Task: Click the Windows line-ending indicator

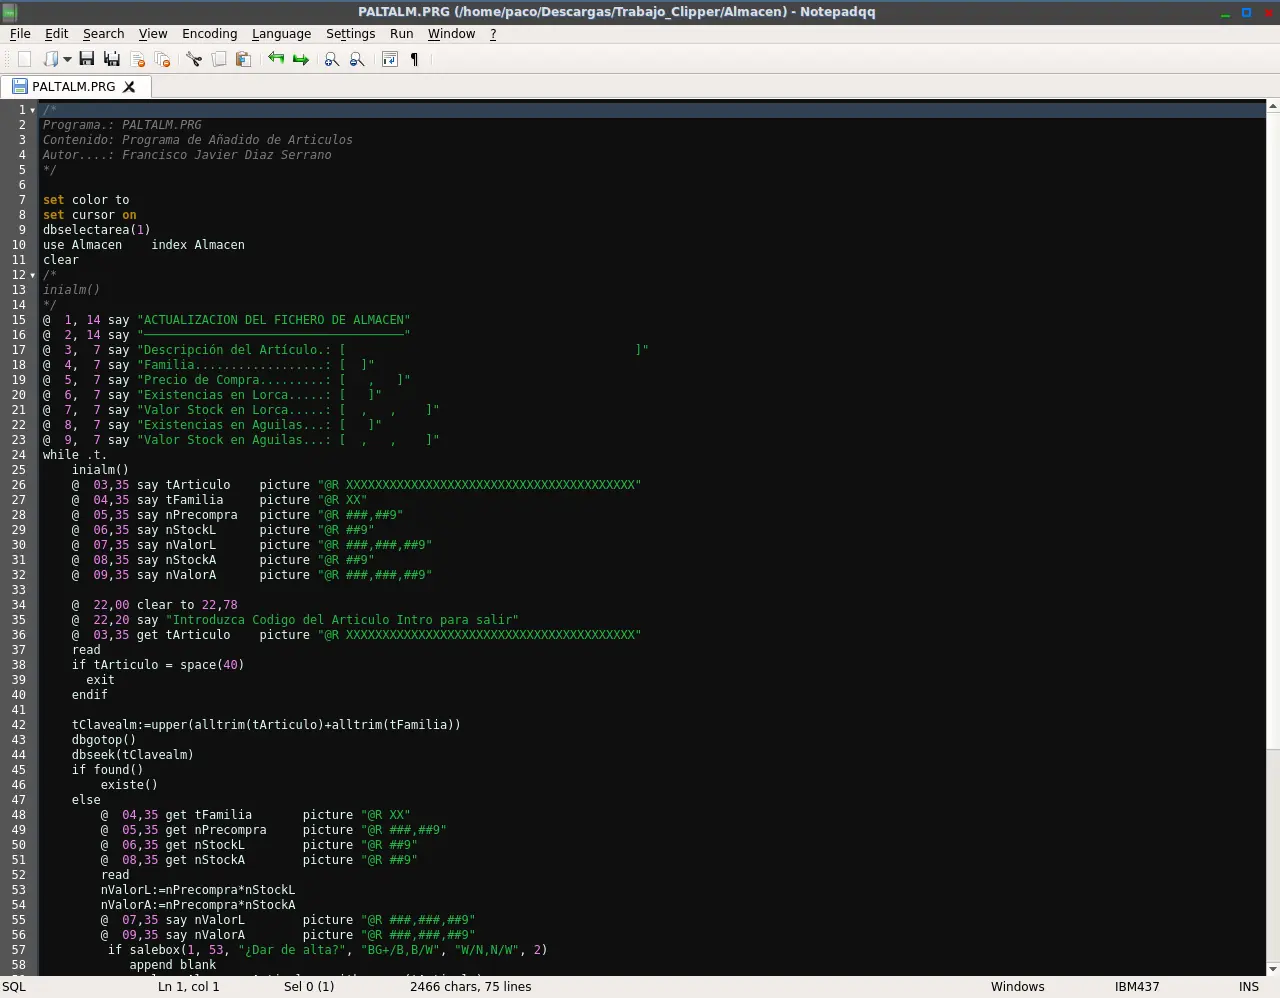Action: (x=1018, y=987)
